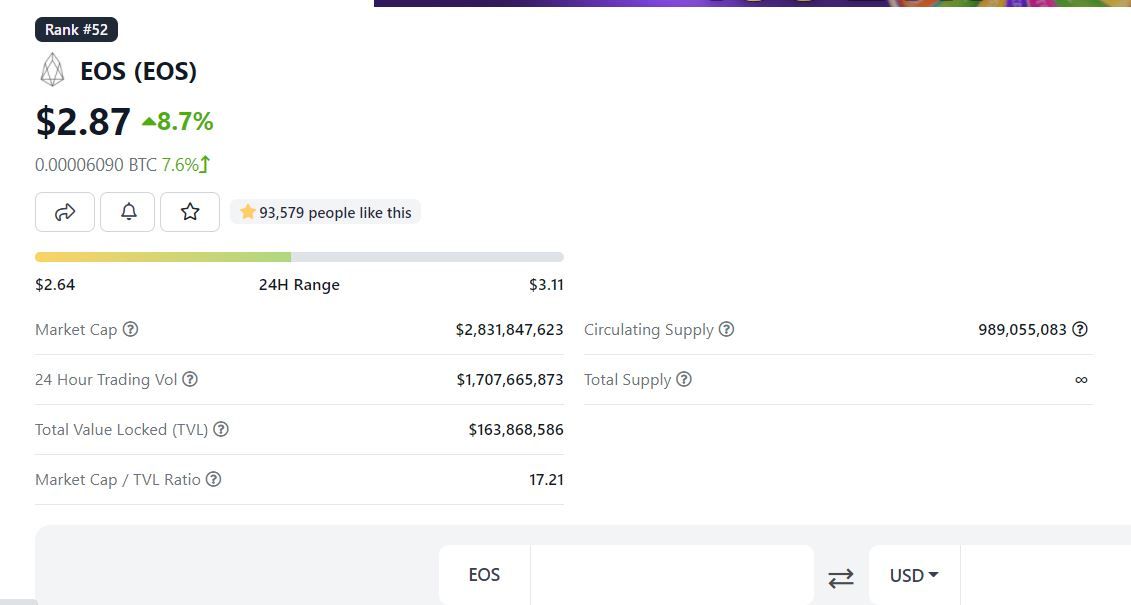This screenshot has height=605, width=1131.
Task: Click the green 8.7% price change indicator
Action: tap(178, 122)
